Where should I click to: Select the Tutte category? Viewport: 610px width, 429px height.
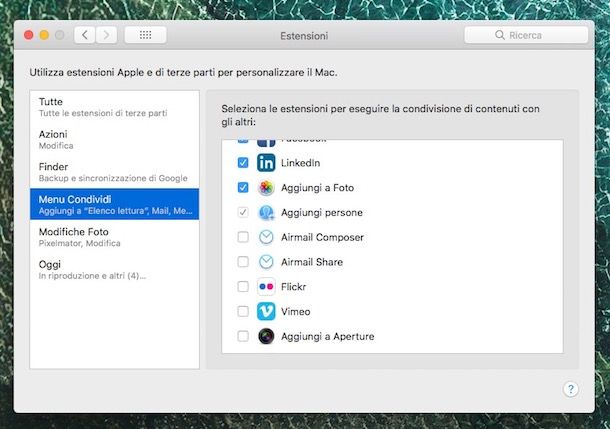pyautogui.click(x=114, y=107)
